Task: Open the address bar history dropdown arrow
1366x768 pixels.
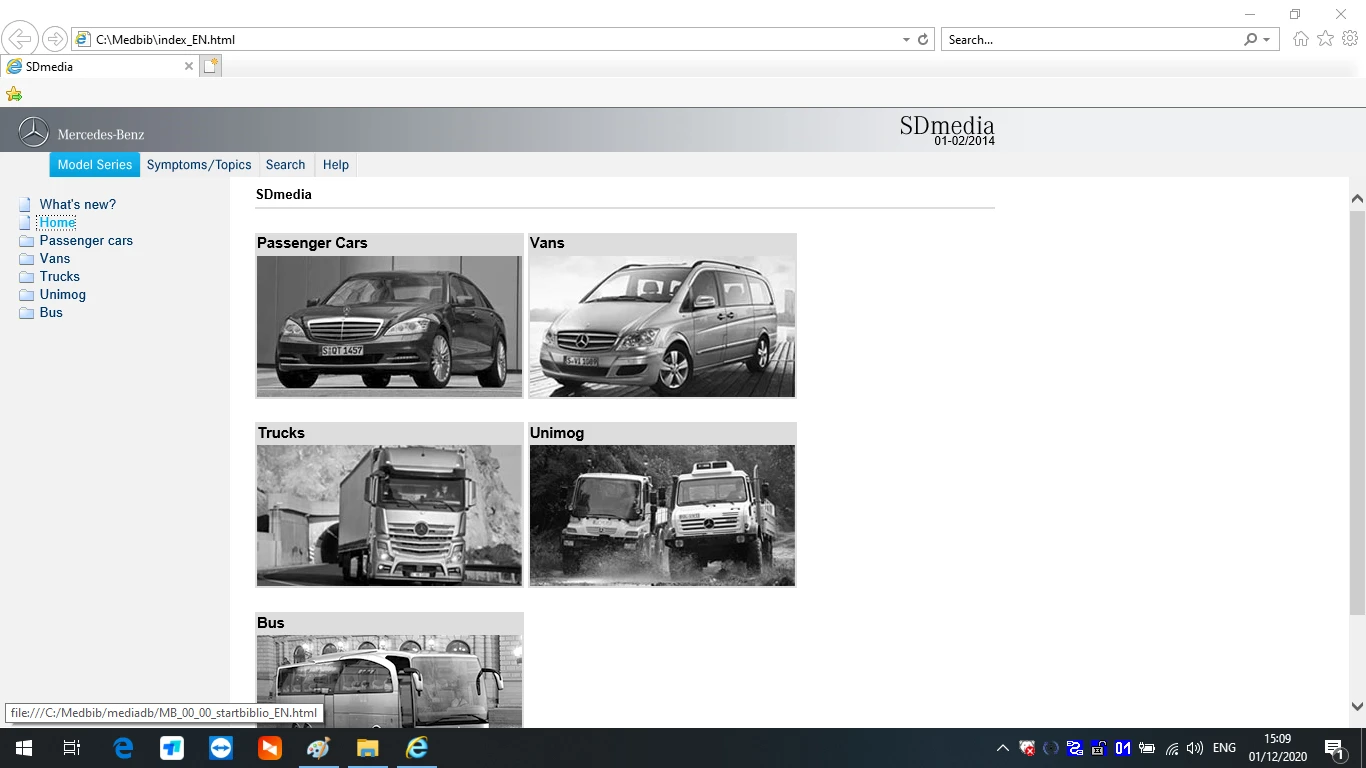Action: click(x=906, y=40)
